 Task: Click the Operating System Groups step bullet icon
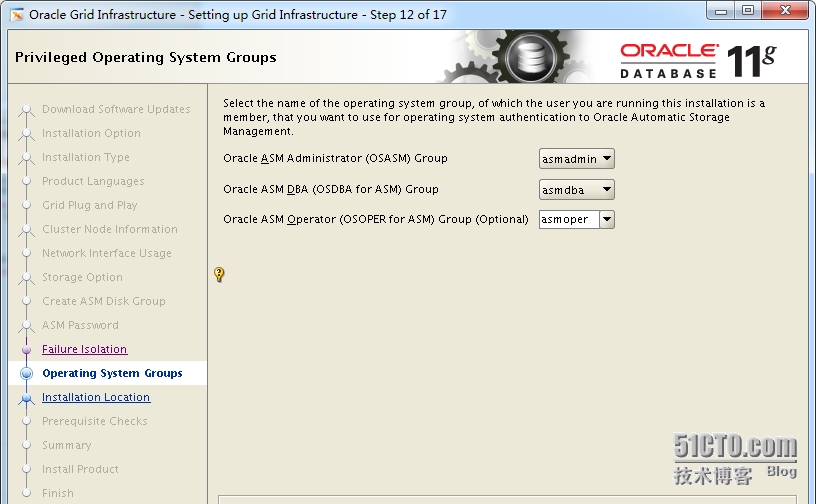click(26, 373)
